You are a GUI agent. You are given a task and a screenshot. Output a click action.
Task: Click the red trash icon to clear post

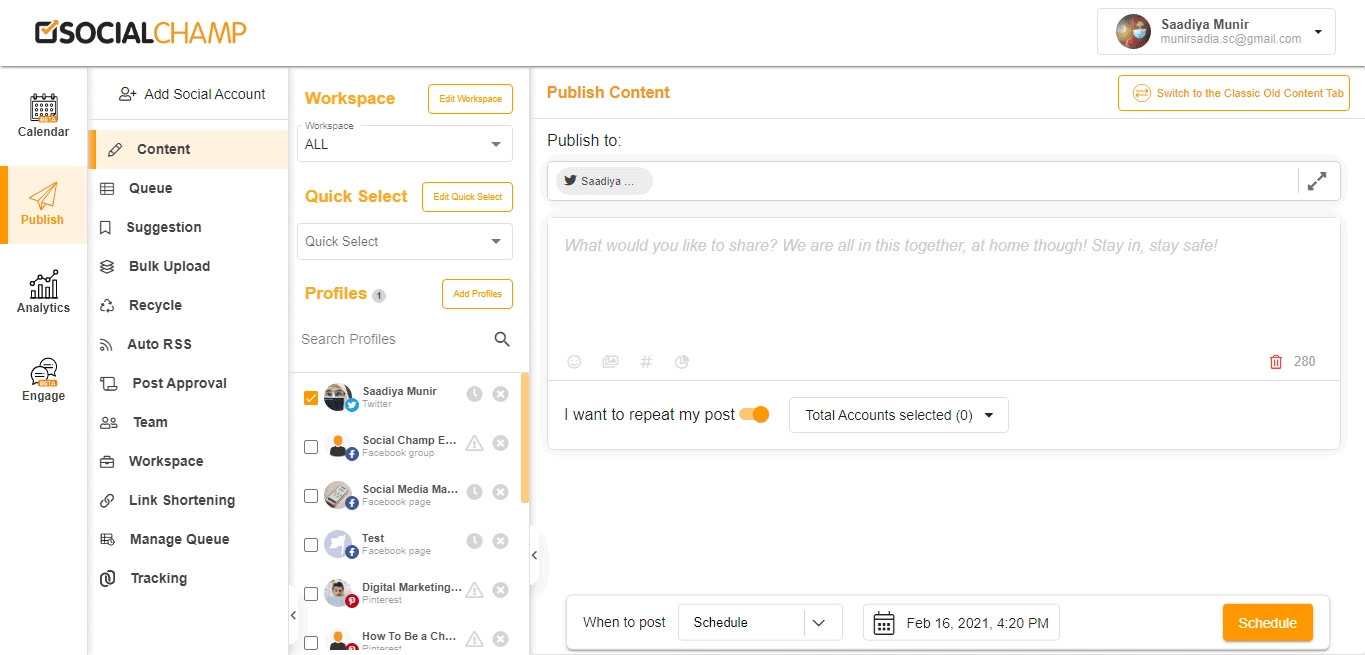tap(1275, 362)
